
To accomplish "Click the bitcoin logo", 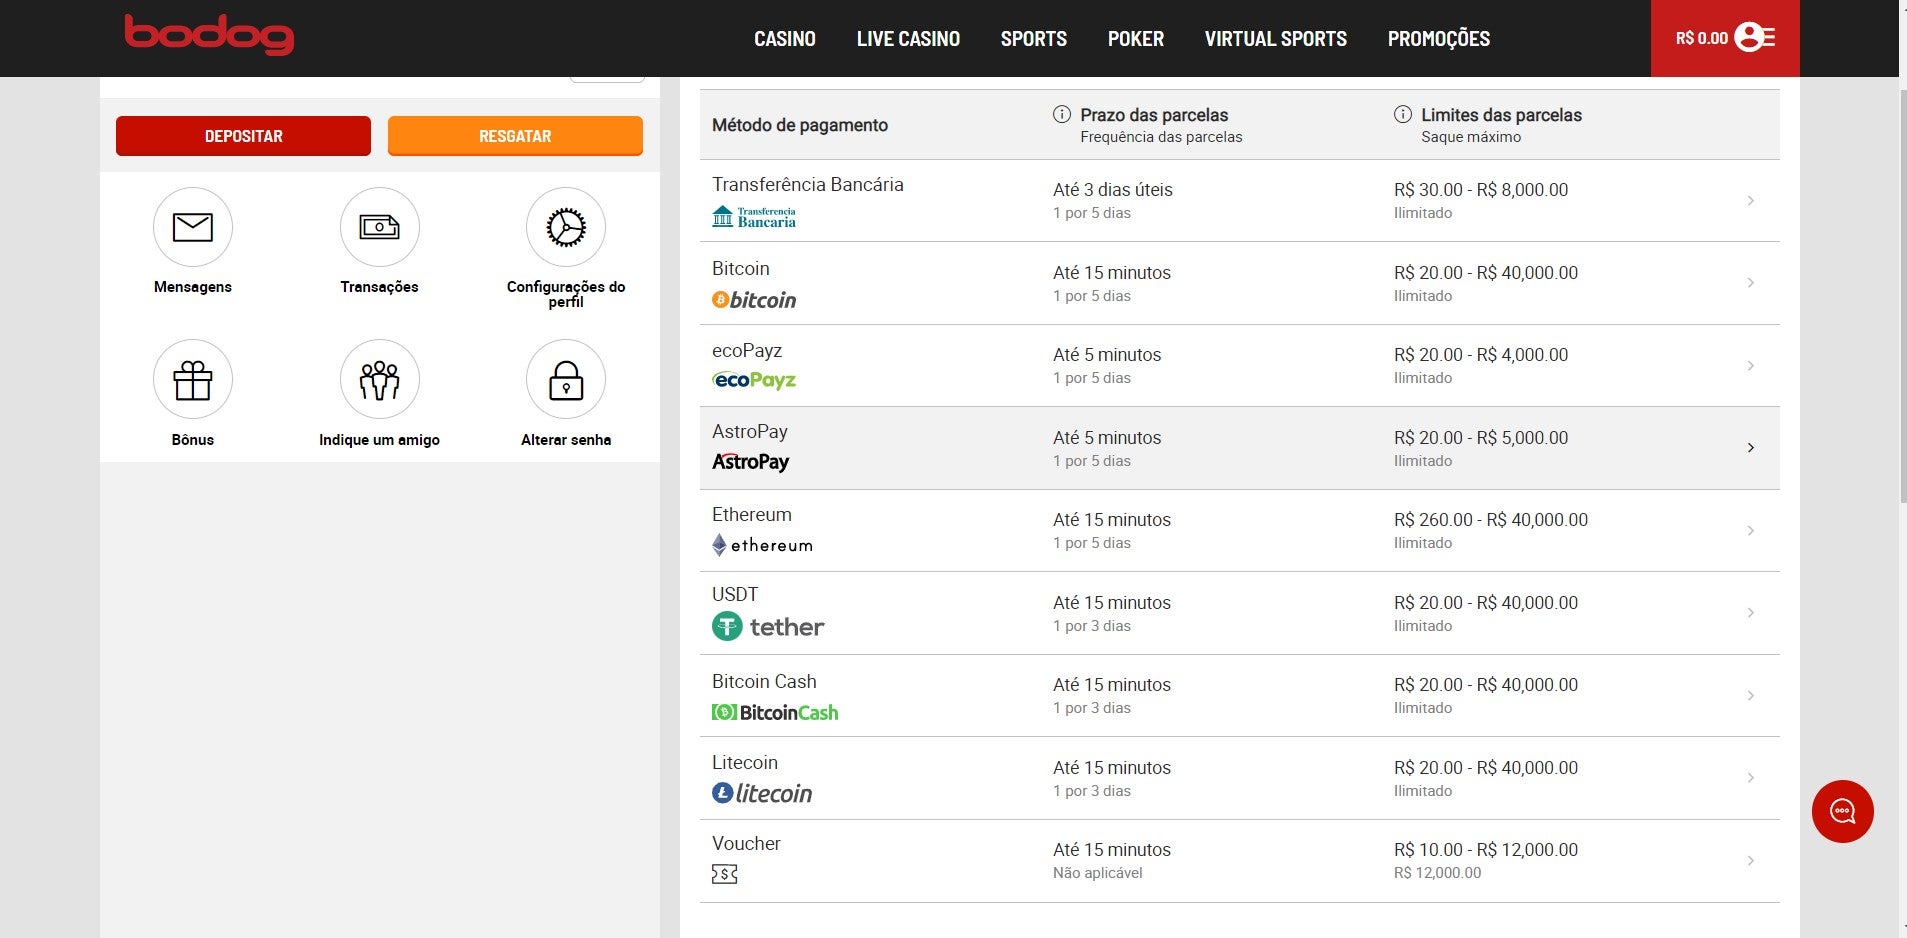I will tap(754, 300).
